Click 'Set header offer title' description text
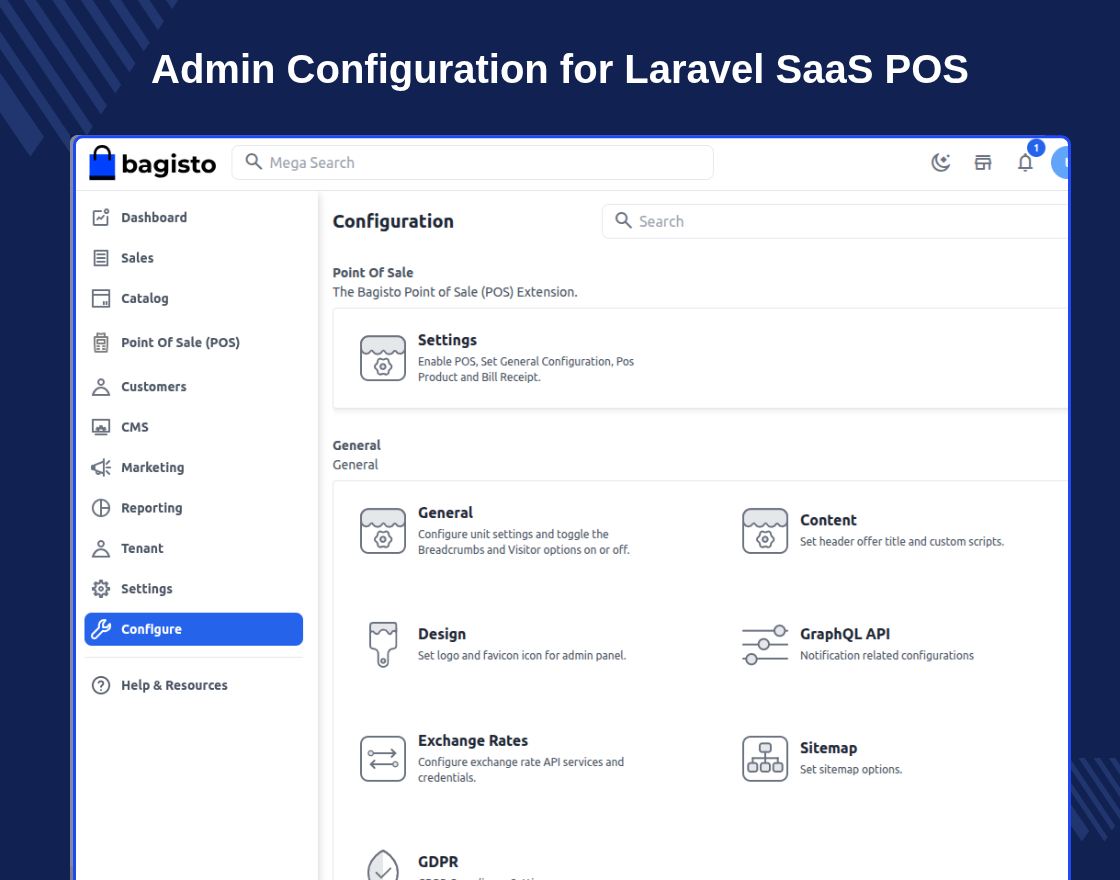Viewport: 1120px width, 880px height. click(901, 541)
